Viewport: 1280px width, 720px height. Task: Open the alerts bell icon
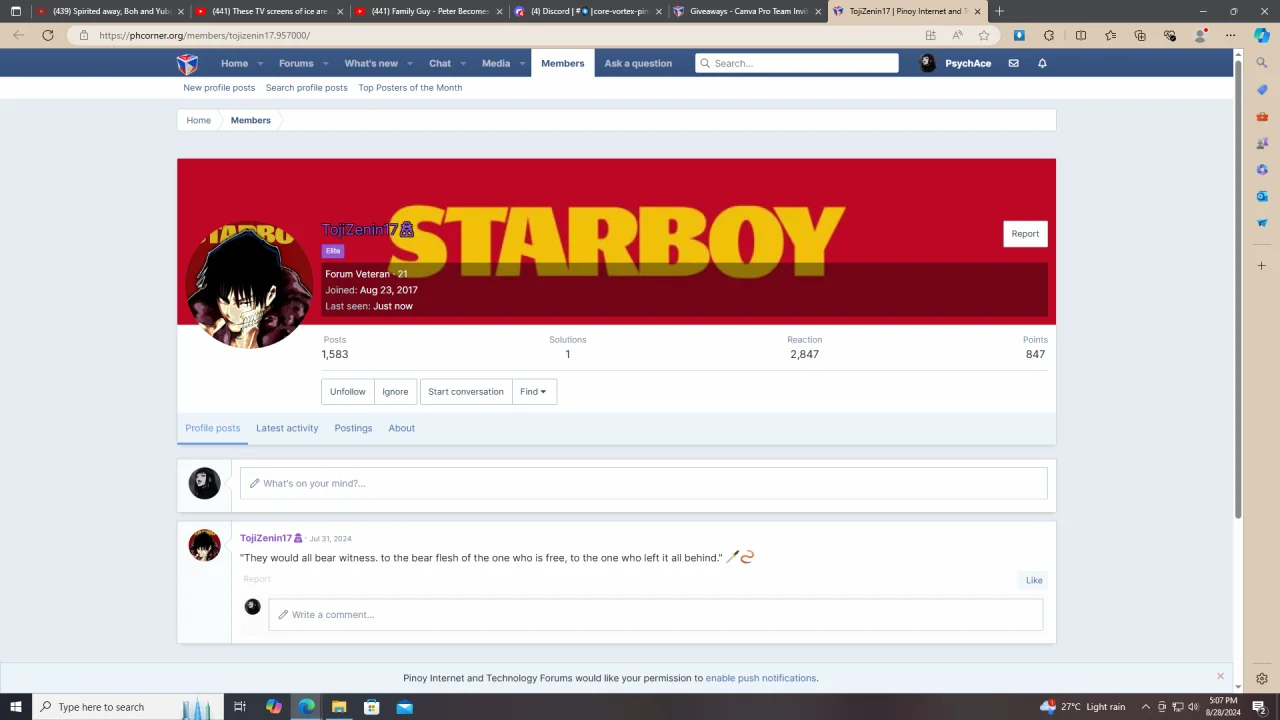1042,63
